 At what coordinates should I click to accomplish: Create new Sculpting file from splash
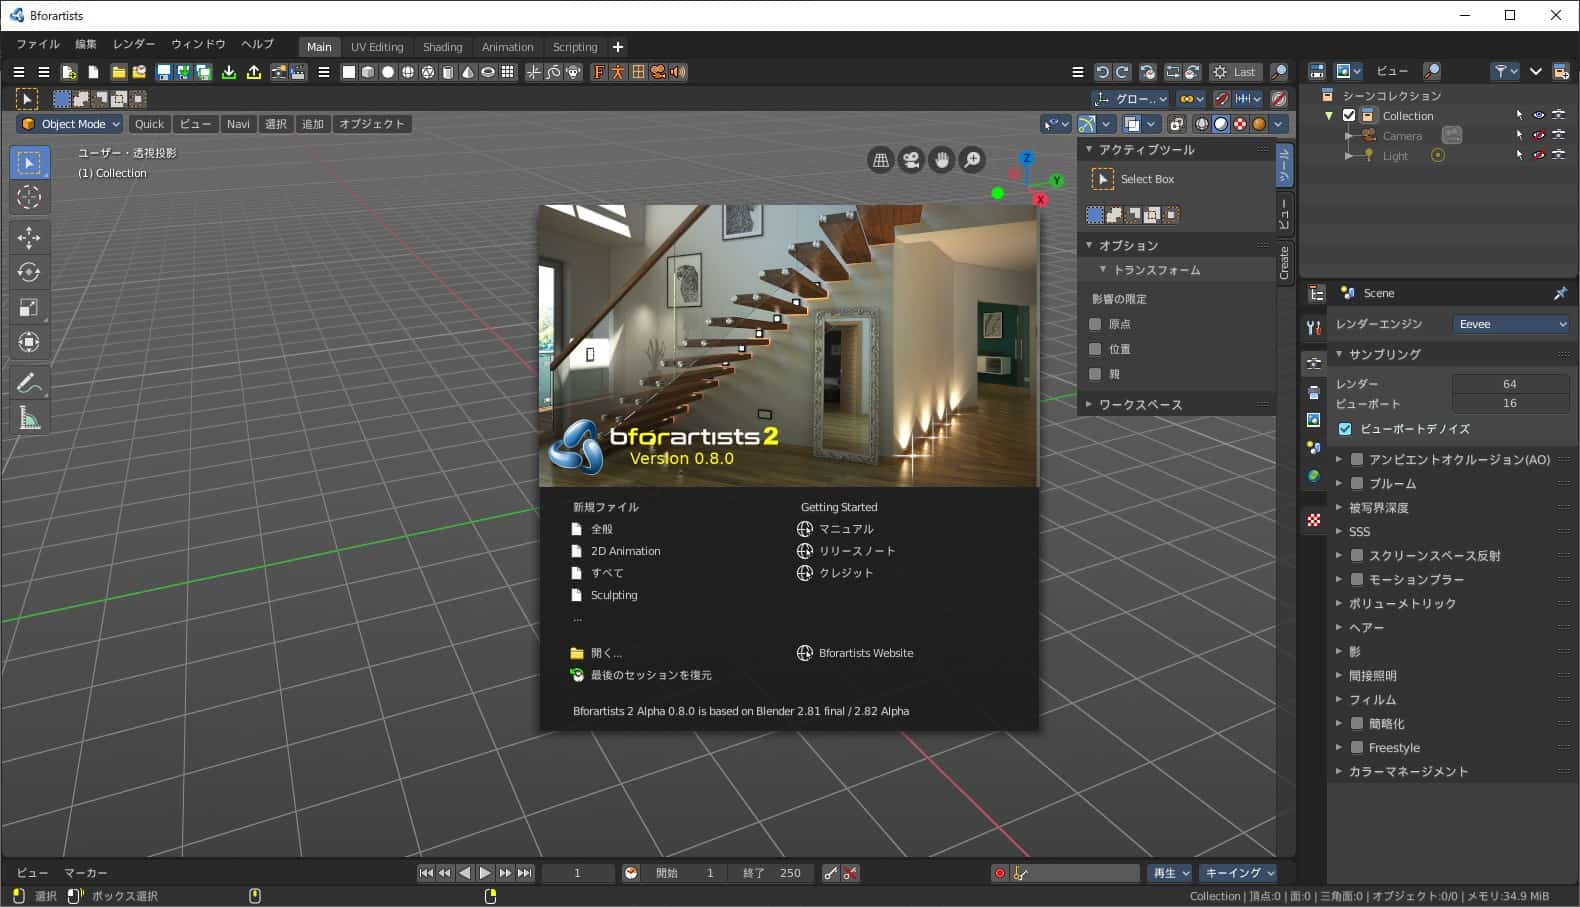(613, 595)
